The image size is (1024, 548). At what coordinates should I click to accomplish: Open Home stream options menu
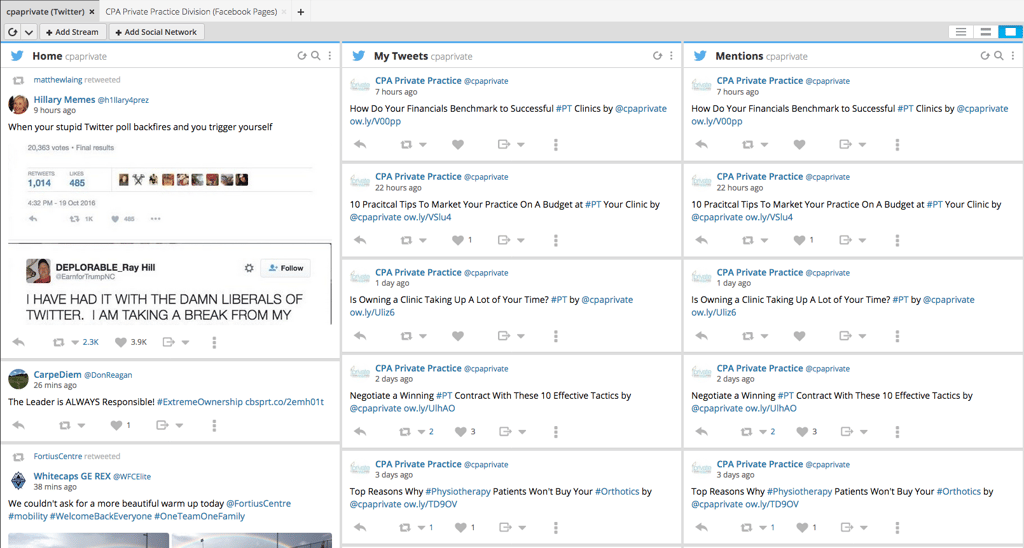[330, 56]
